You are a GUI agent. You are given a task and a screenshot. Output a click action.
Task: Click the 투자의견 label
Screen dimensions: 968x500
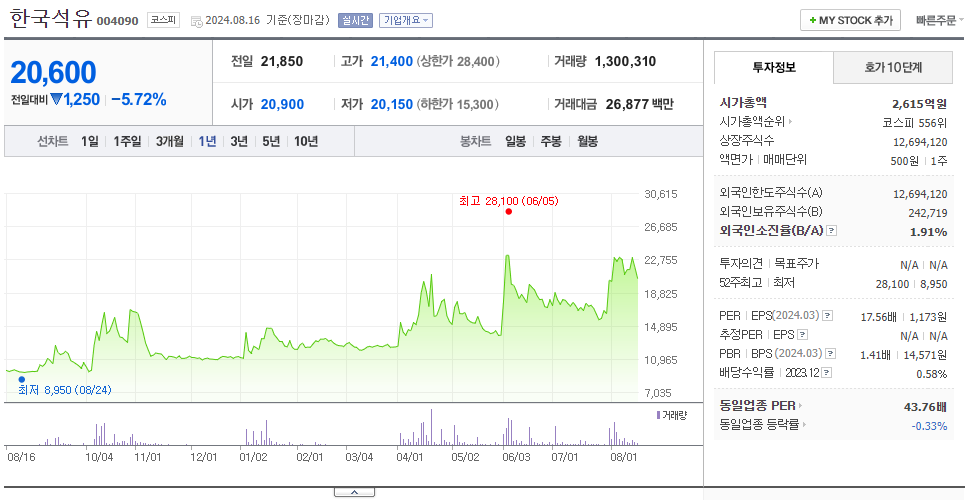[741, 264]
